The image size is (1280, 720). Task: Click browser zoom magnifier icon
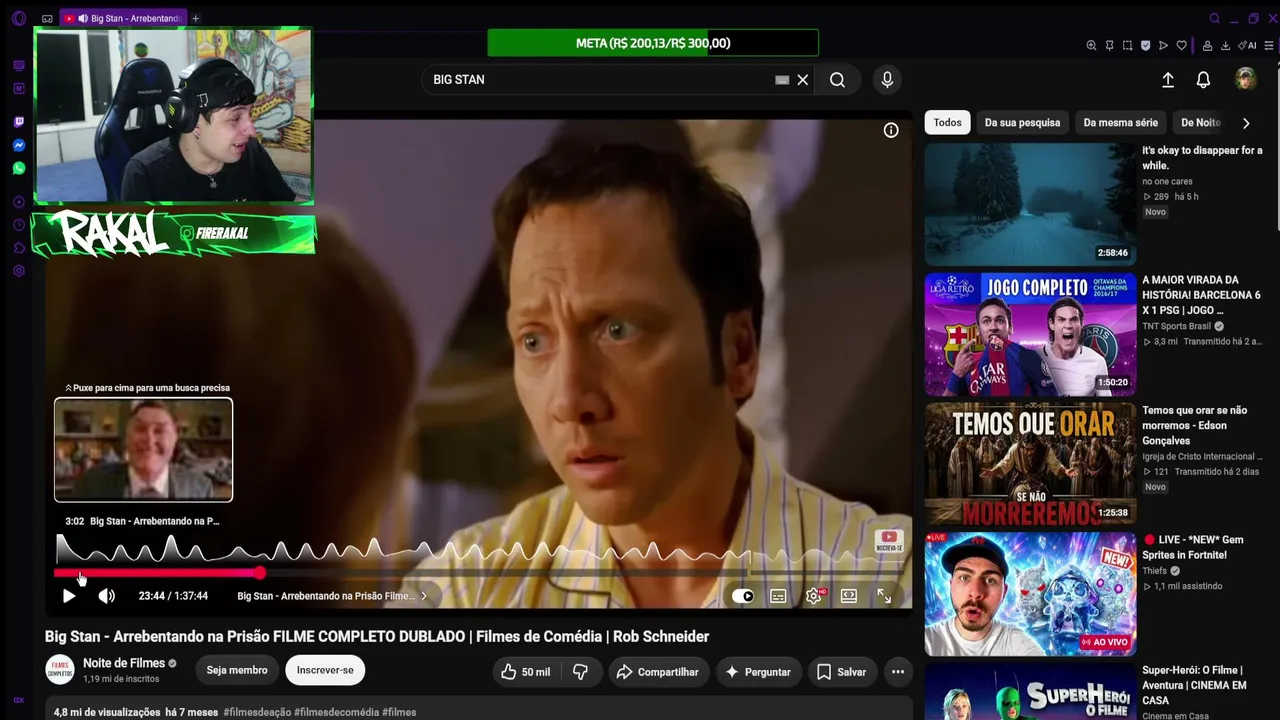[1092, 45]
